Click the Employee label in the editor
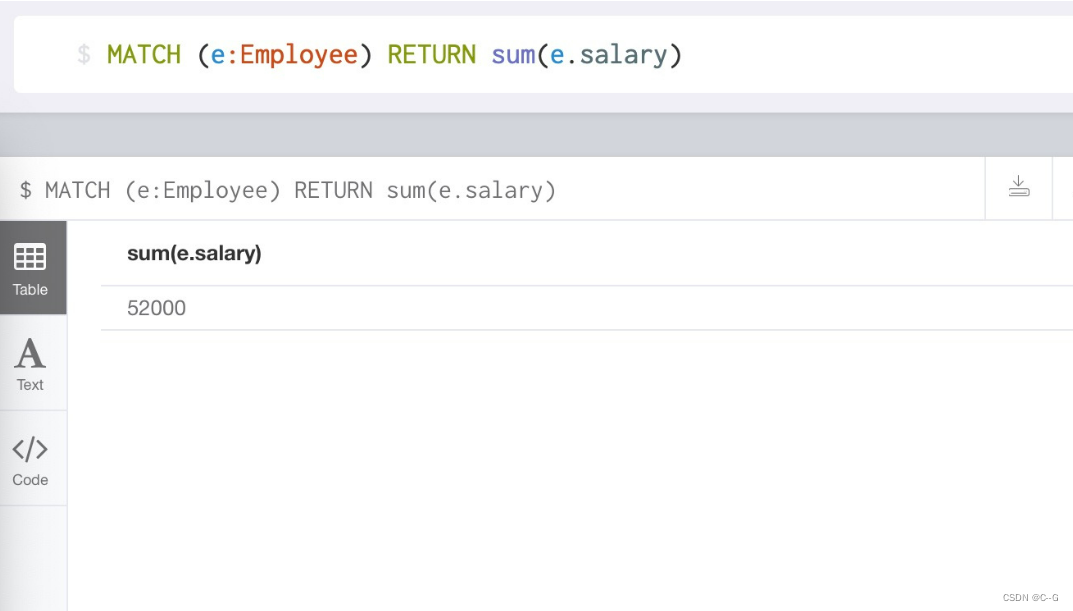This screenshot has width=1073, height=611. pos(298,55)
